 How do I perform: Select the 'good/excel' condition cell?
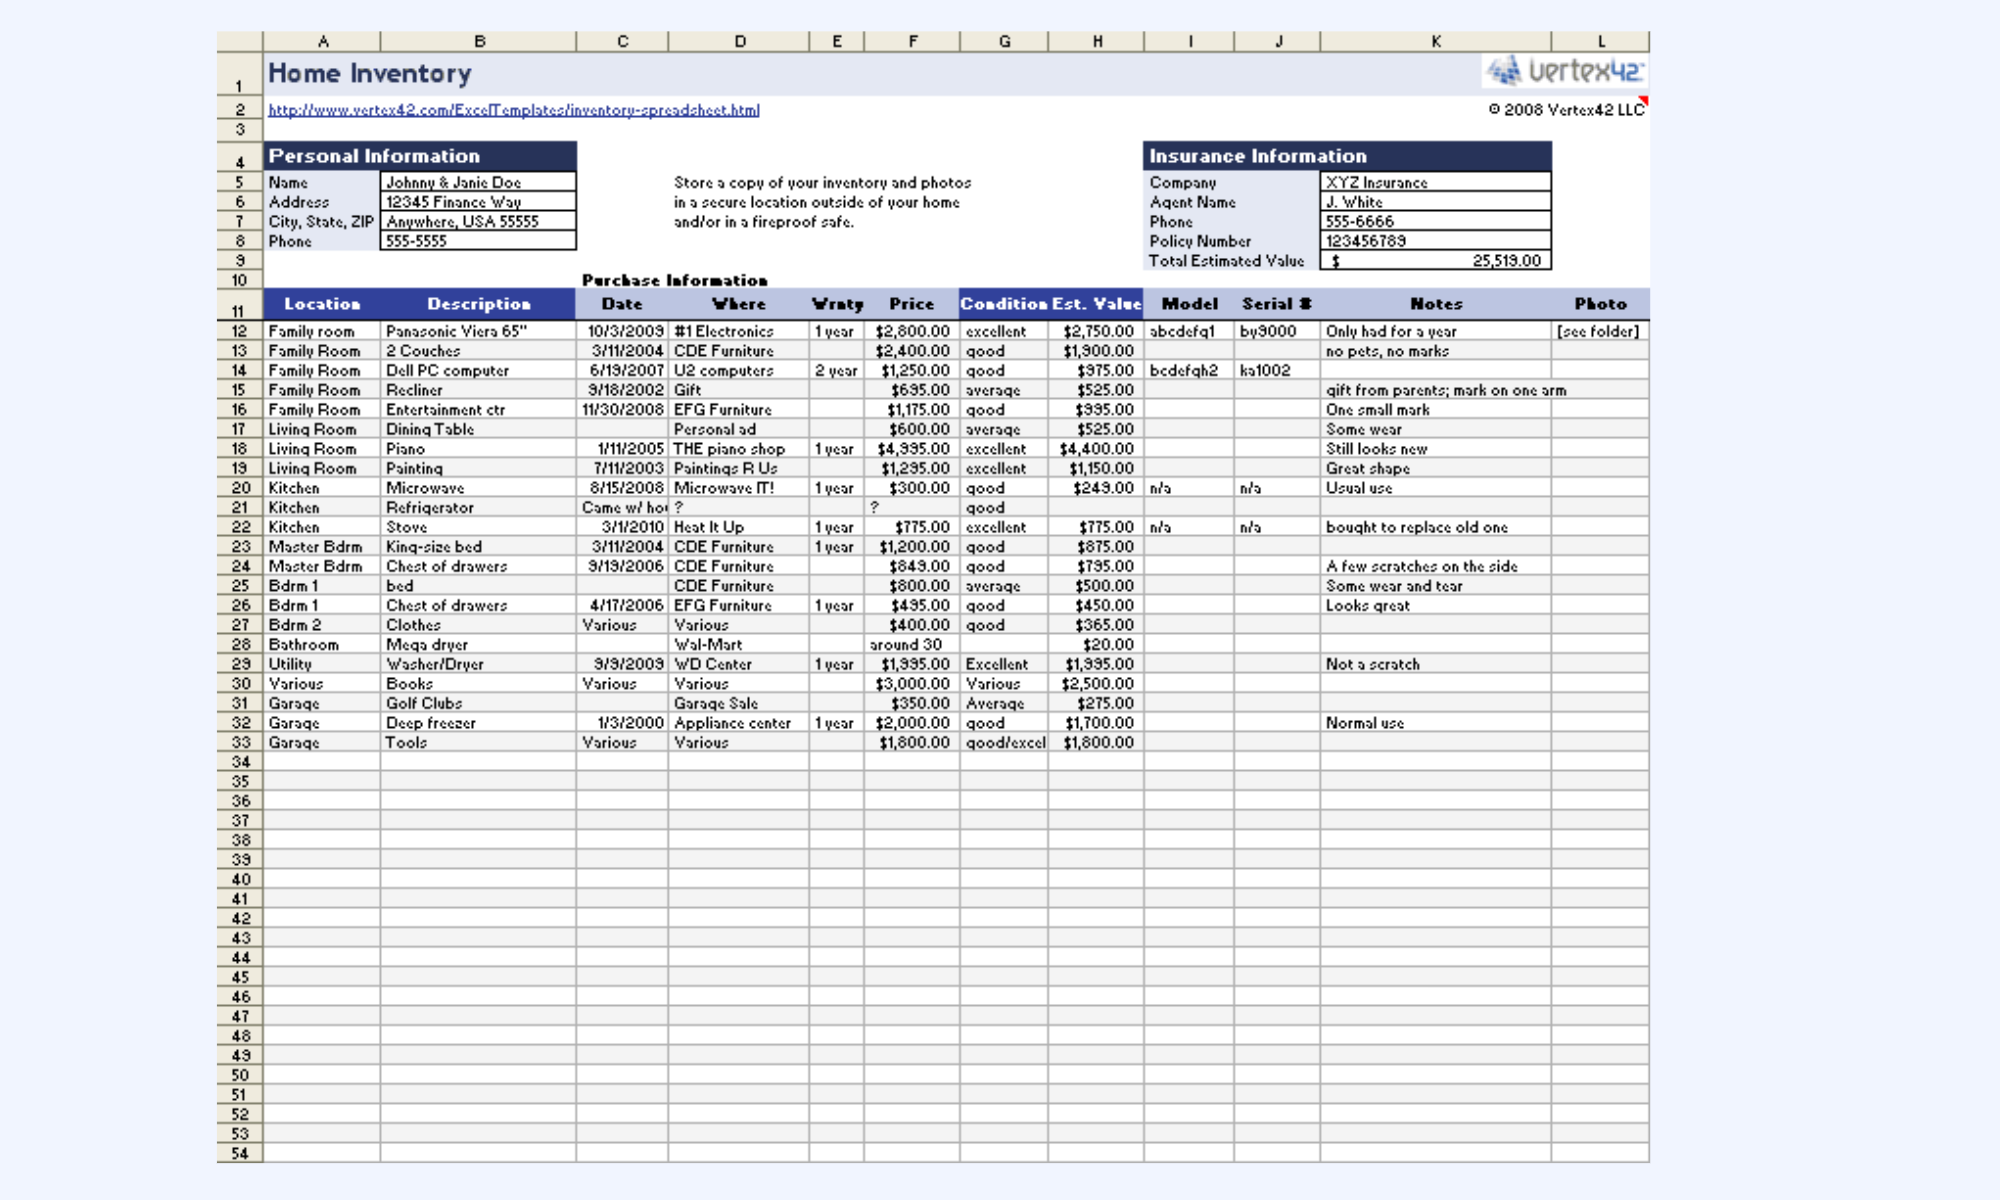pos(1004,743)
